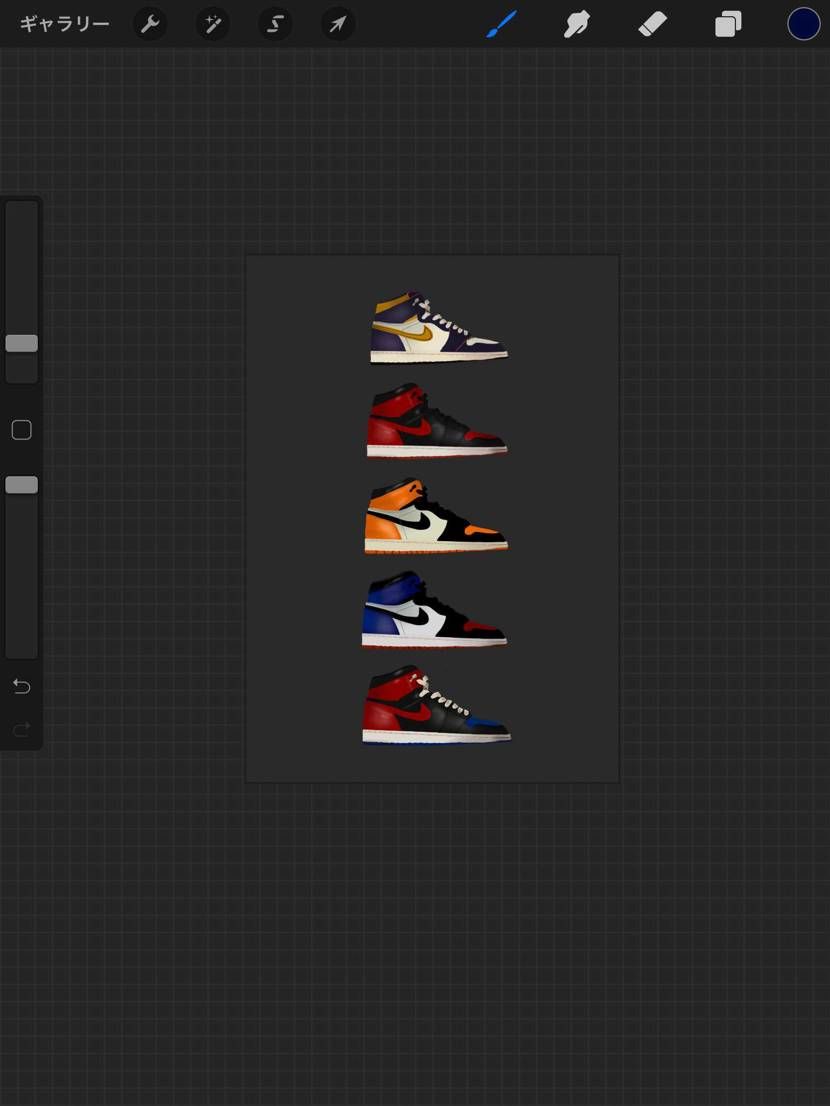Click the blue, white and red-toe sneaker
The image size is (830, 1106).
point(434,609)
